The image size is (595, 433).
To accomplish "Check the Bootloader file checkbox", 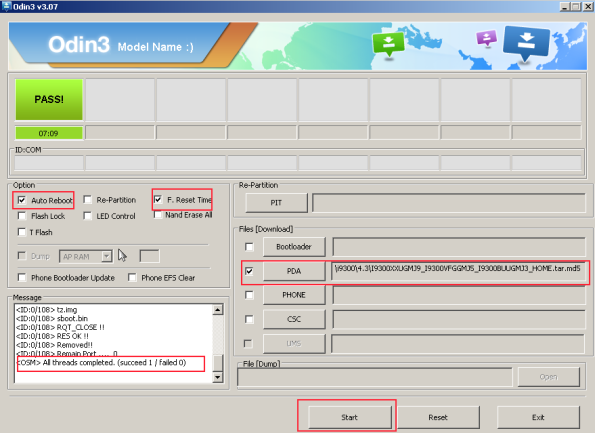I will click(x=249, y=247).
